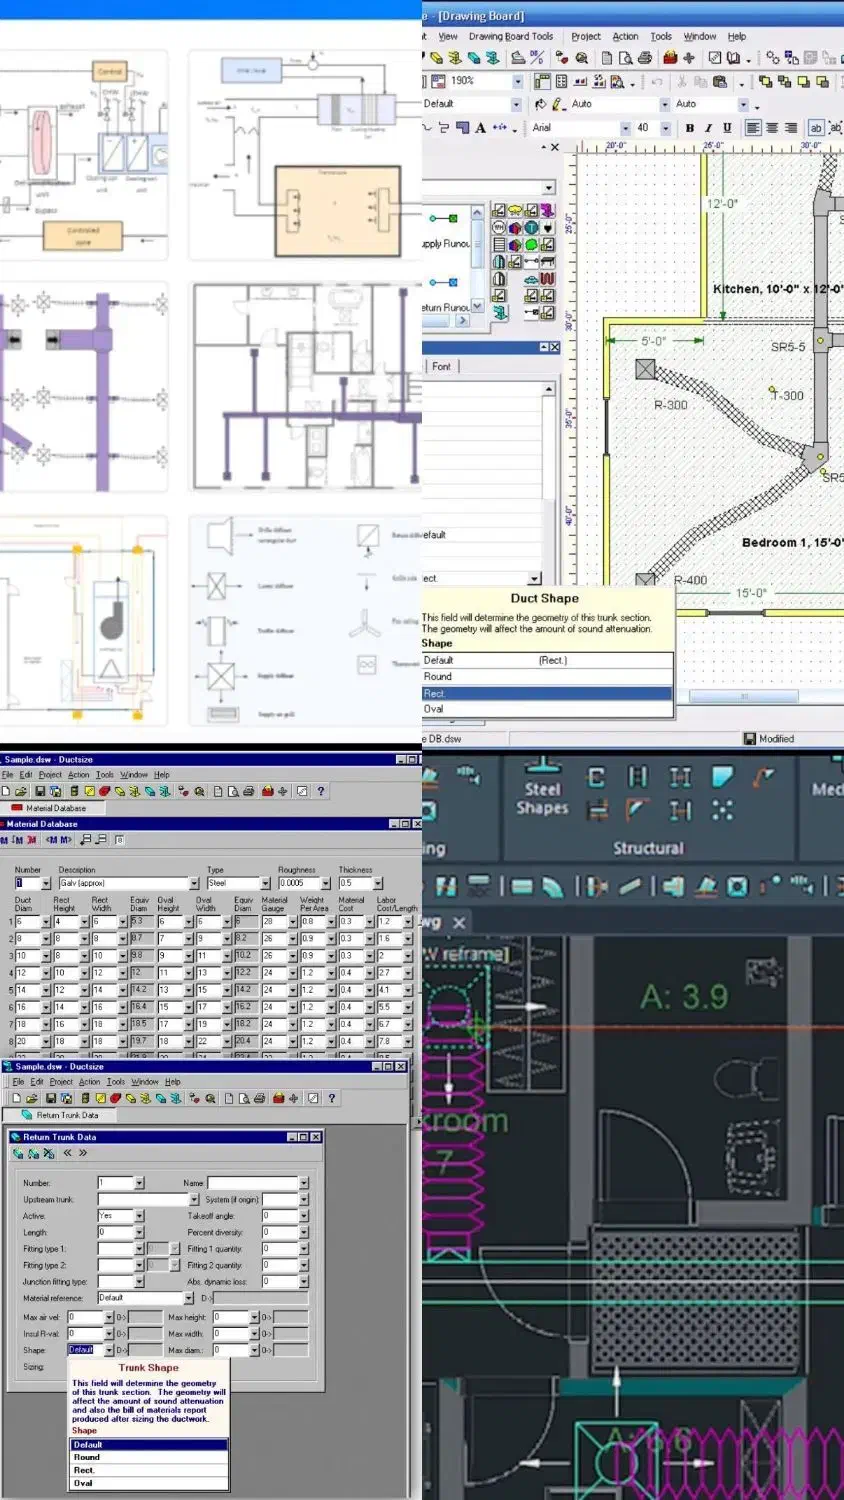
Task: Open Window menu in Drawing Board window
Action: 700,37
